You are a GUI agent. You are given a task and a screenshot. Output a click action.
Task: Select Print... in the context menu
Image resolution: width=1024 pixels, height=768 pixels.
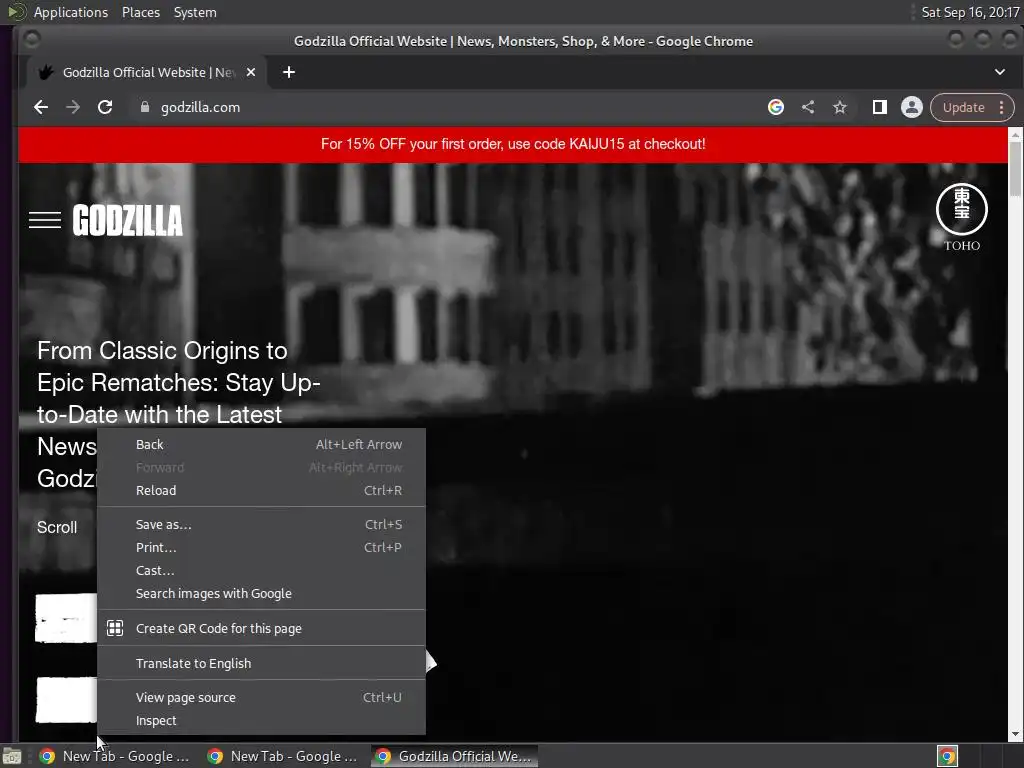click(x=261, y=547)
